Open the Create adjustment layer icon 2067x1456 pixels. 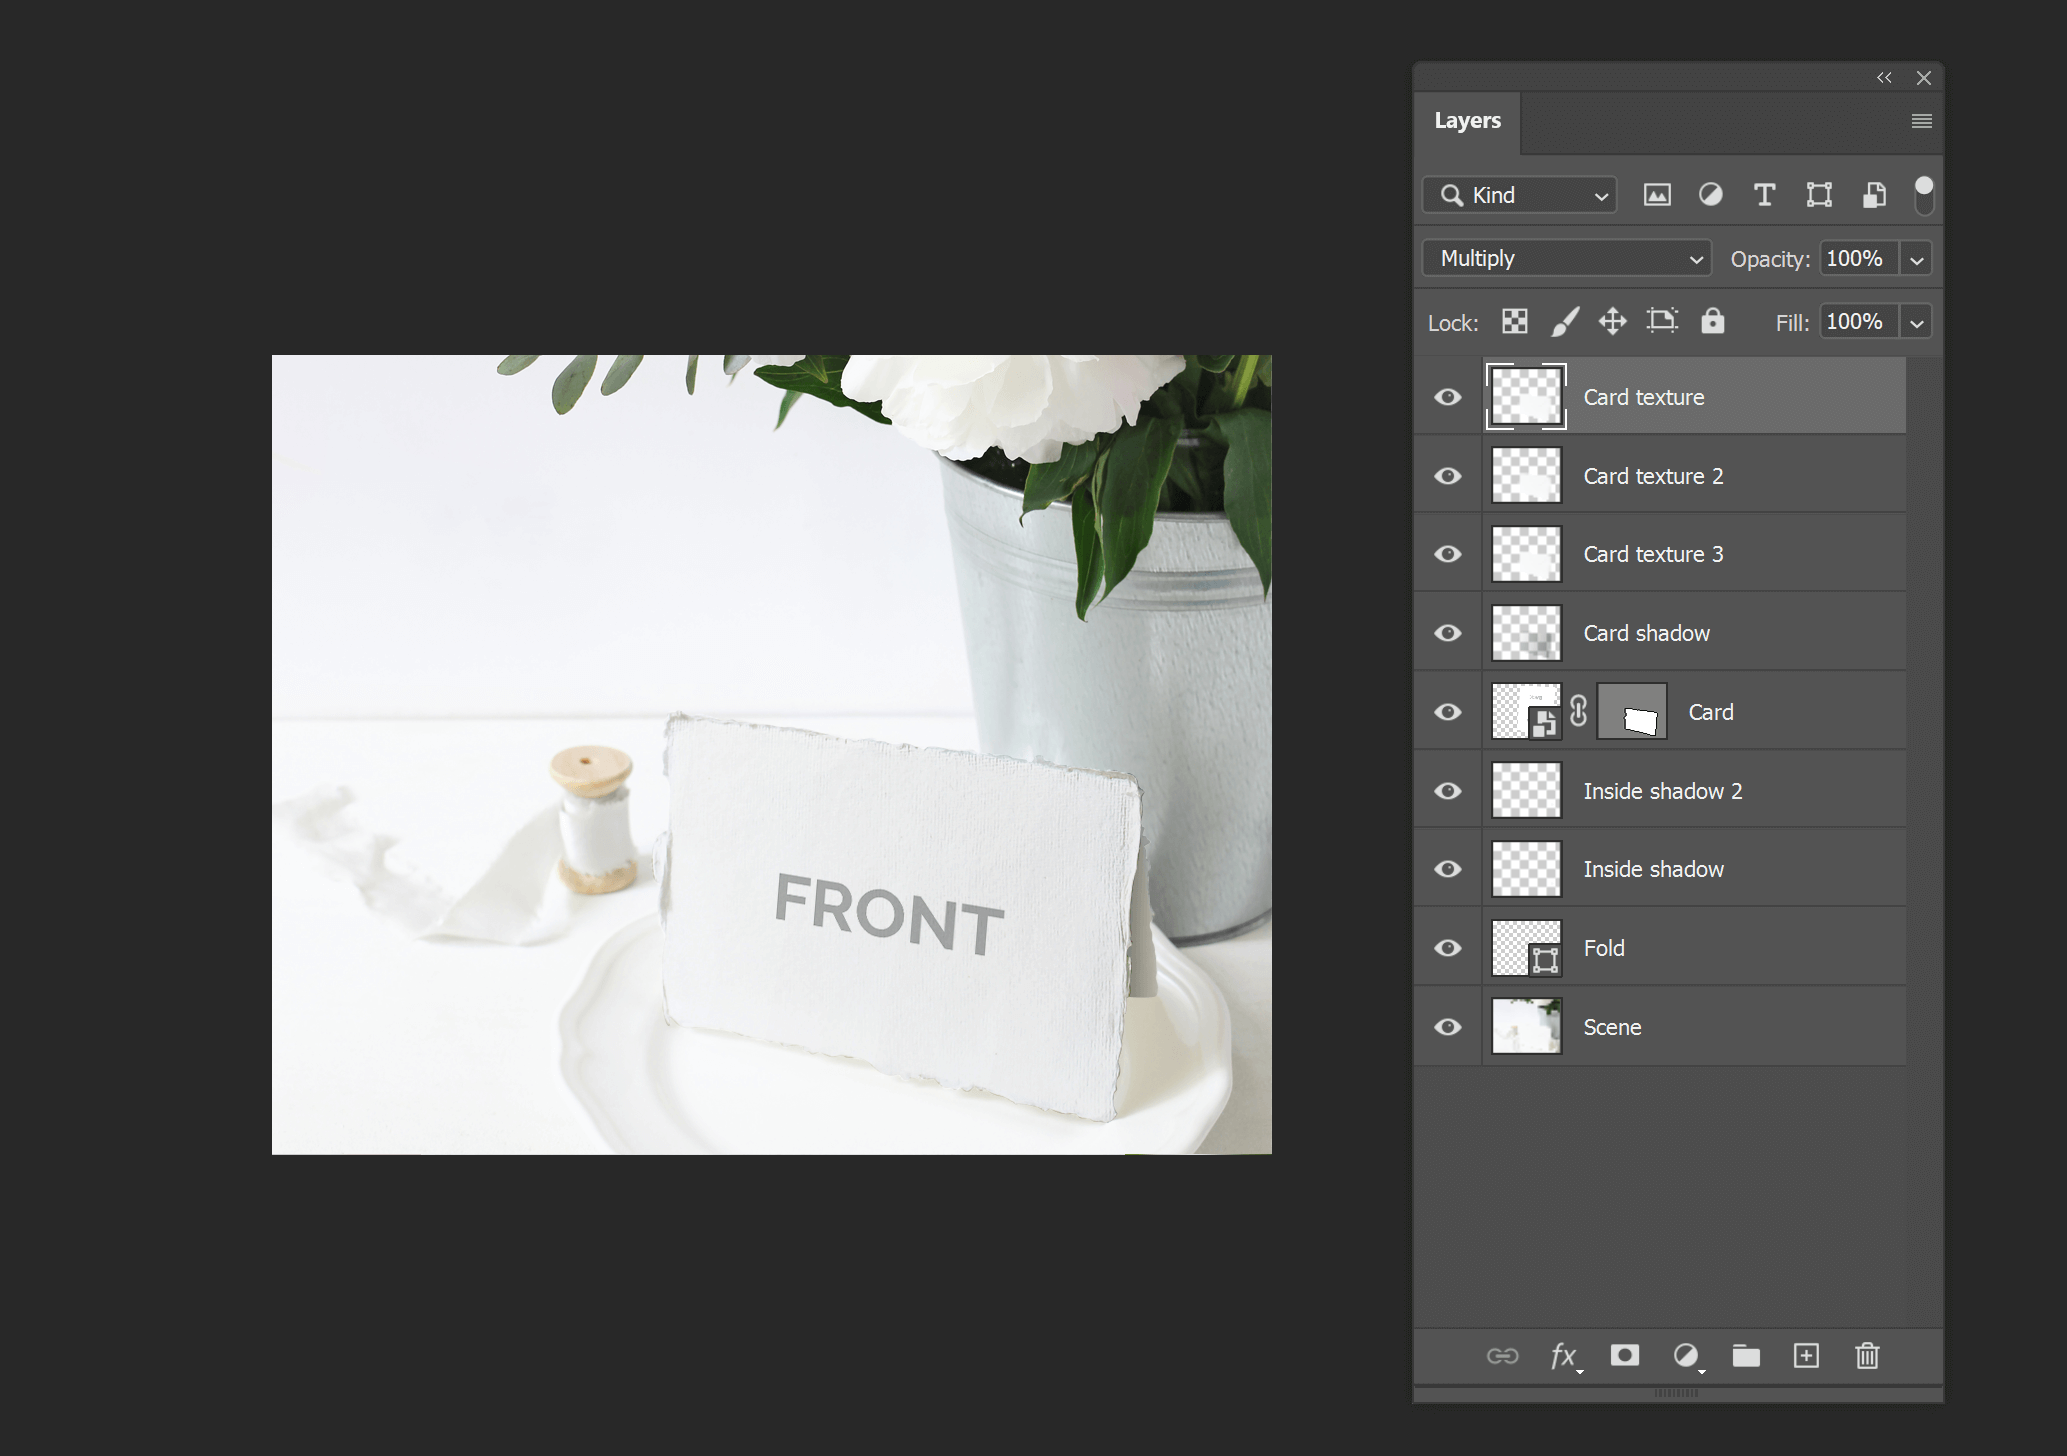[x=1686, y=1356]
